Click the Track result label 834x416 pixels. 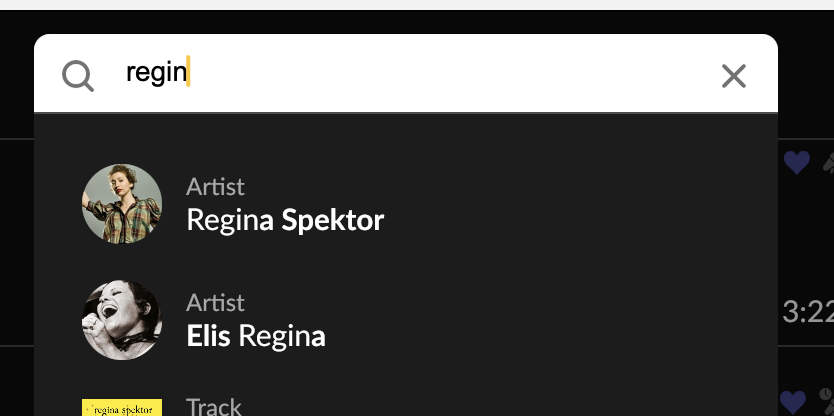(x=214, y=407)
